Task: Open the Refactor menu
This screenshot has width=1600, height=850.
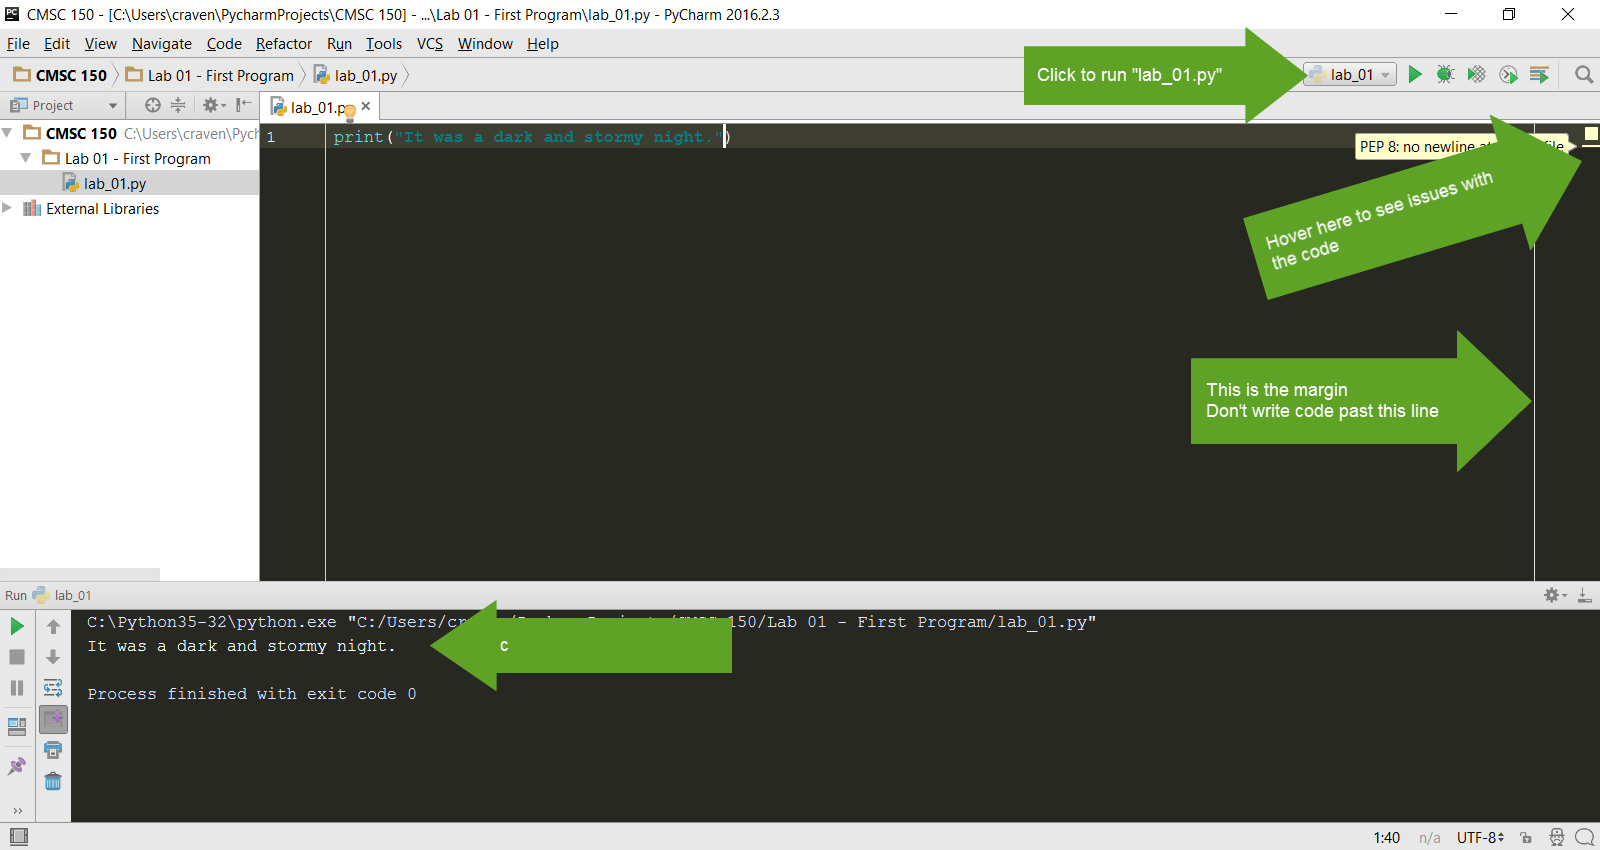Action: (x=283, y=44)
